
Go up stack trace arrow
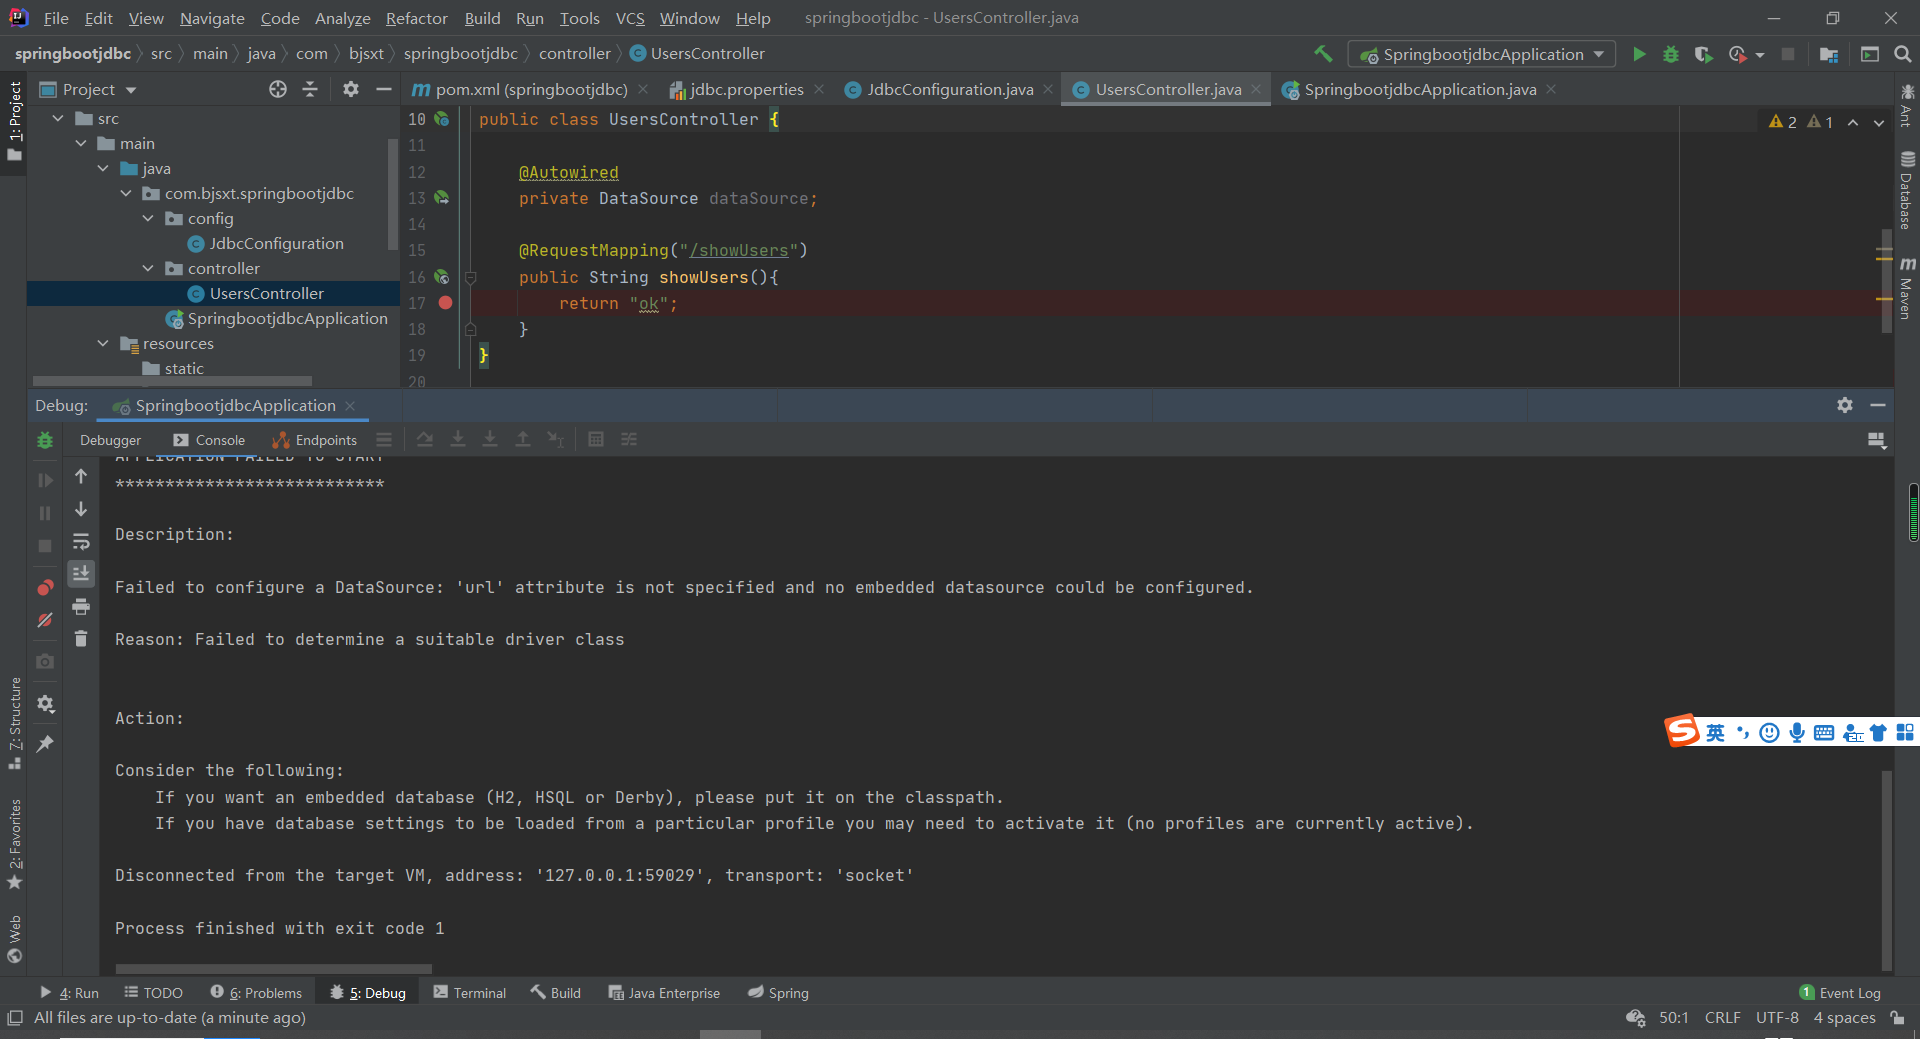[81, 476]
